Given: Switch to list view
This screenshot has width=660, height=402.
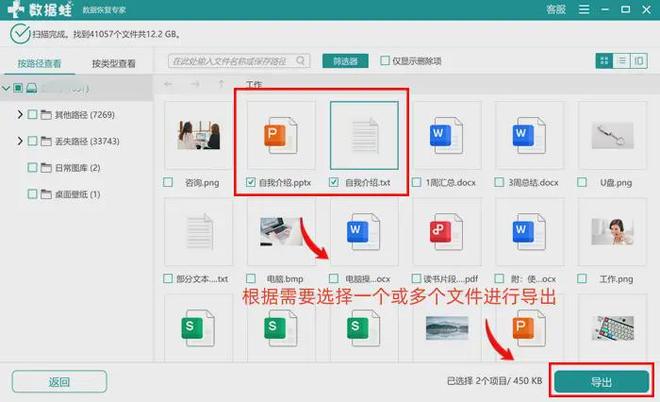Looking at the screenshot, I should click(622, 61).
